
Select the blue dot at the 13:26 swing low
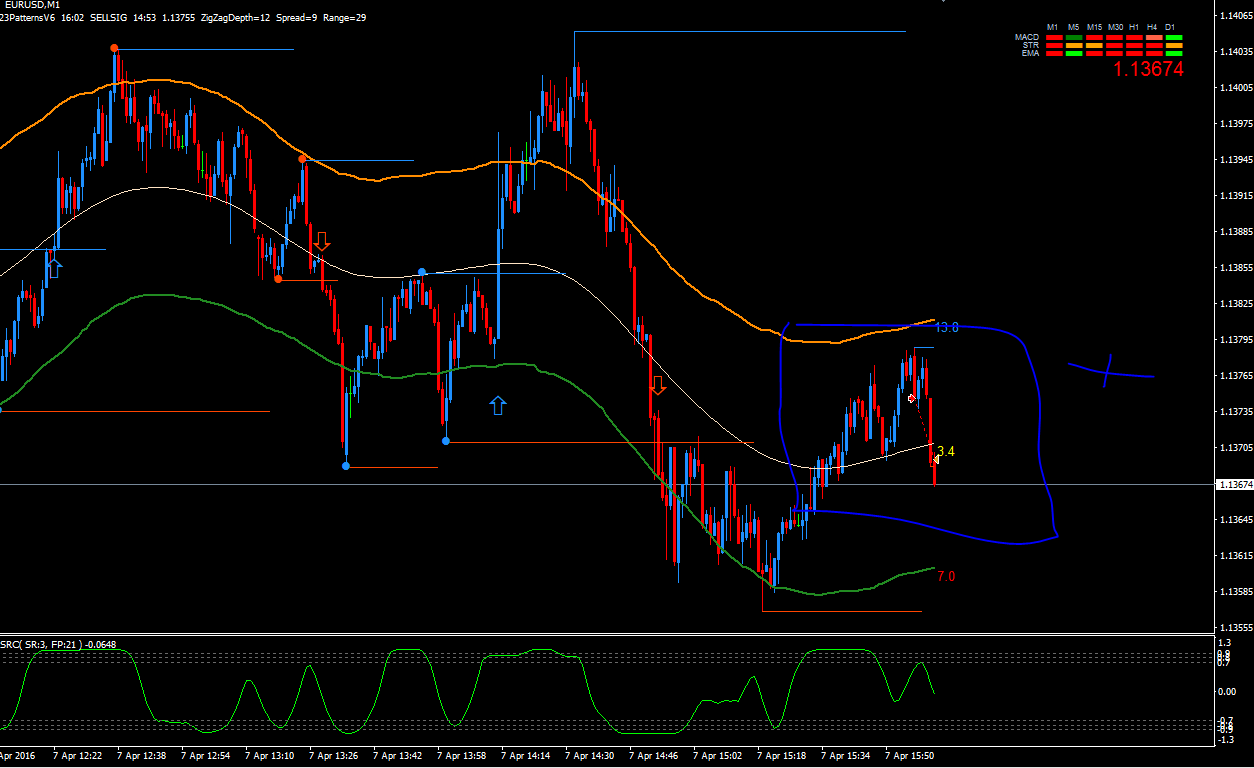coord(346,465)
